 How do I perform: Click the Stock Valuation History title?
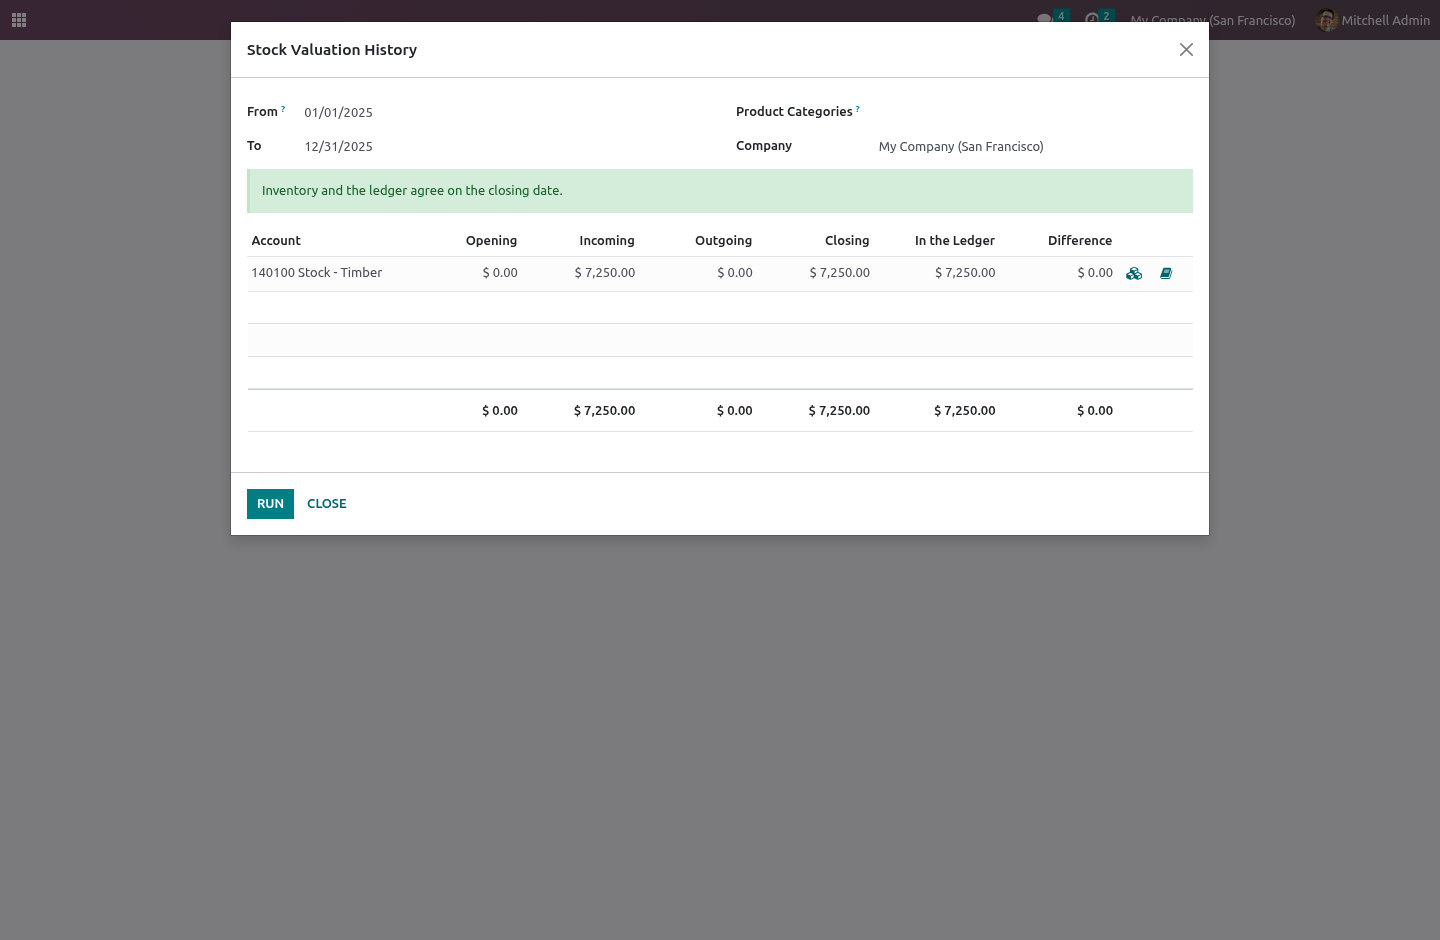click(x=332, y=50)
